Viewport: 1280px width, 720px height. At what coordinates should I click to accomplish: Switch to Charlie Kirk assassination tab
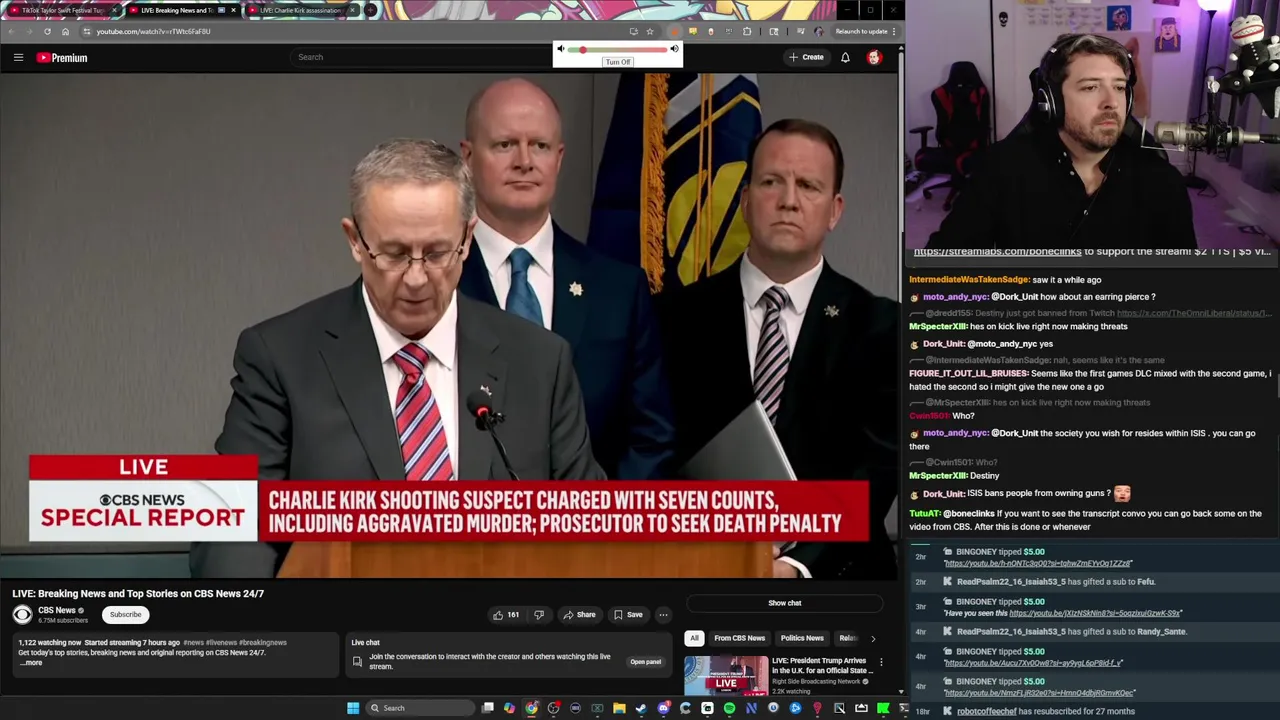(x=300, y=10)
